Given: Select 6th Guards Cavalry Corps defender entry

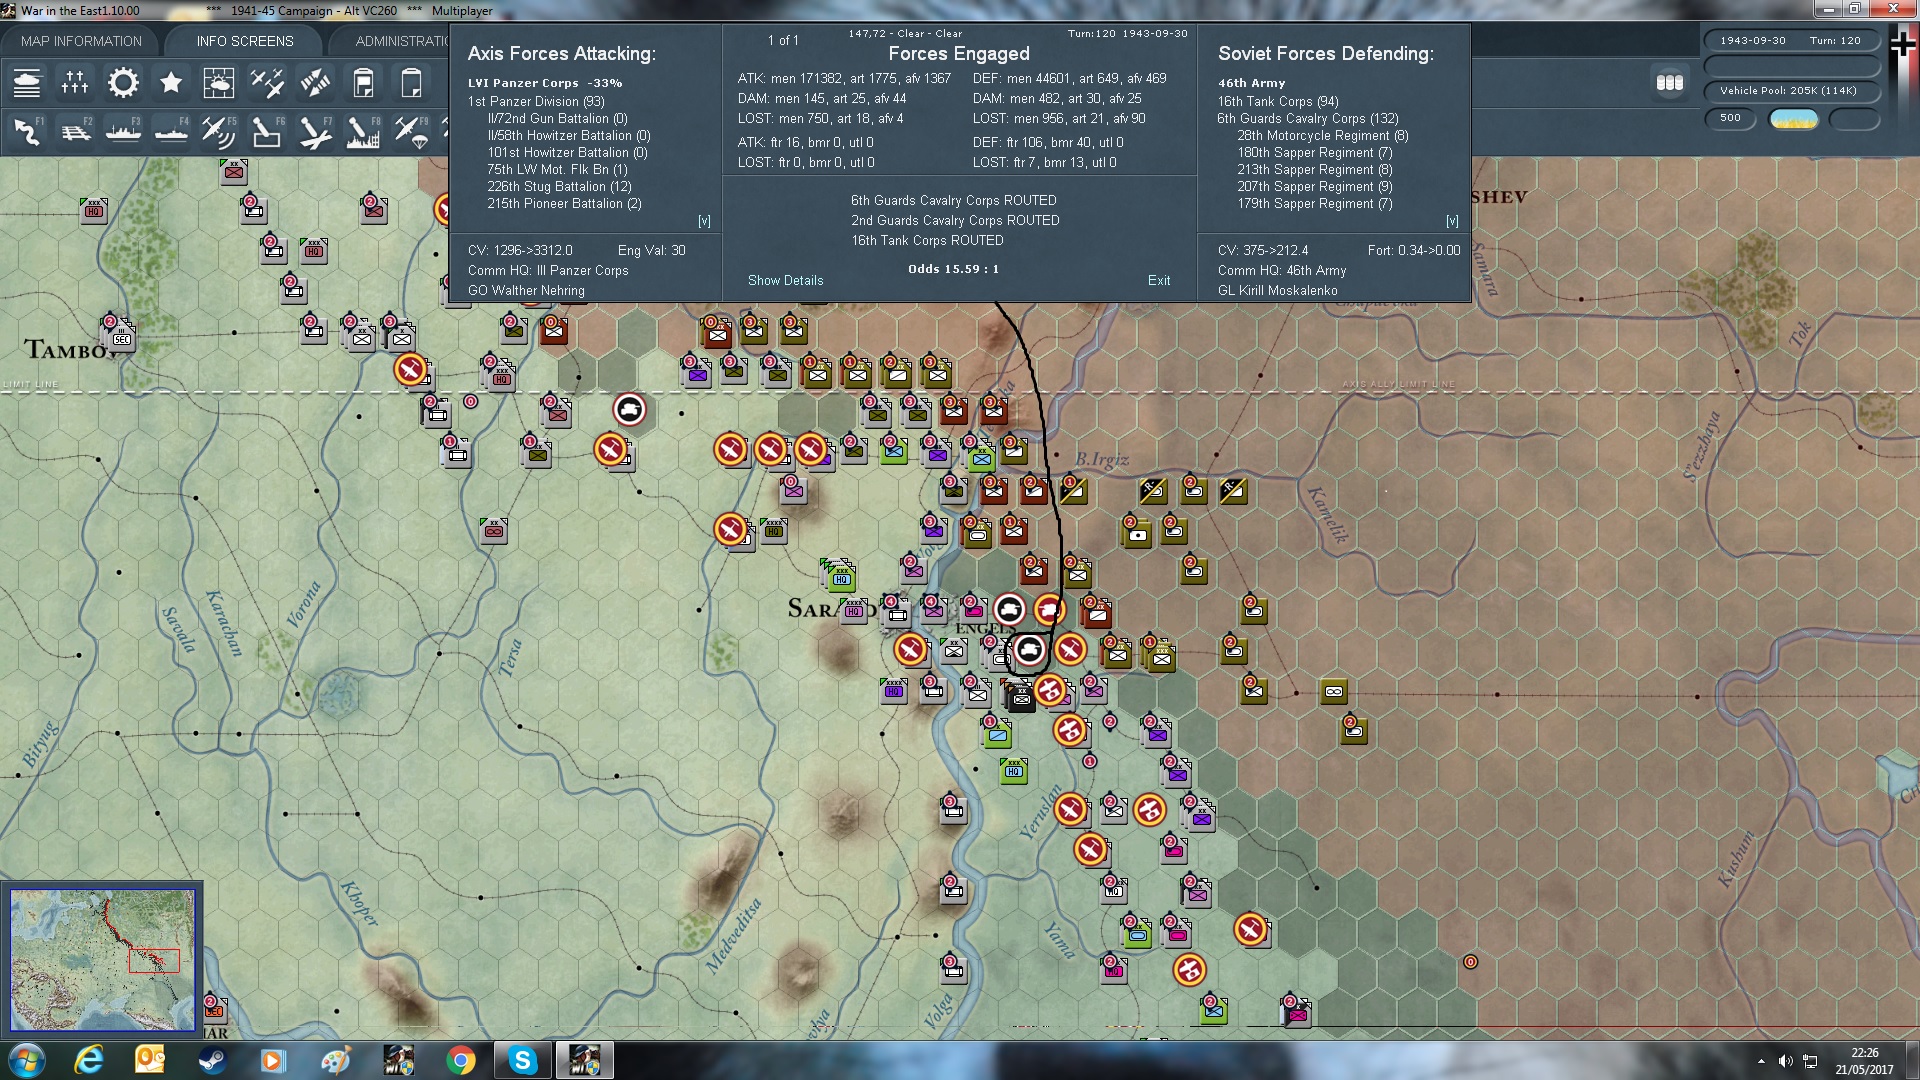Looking at the screenshot, I should 1308,118.
